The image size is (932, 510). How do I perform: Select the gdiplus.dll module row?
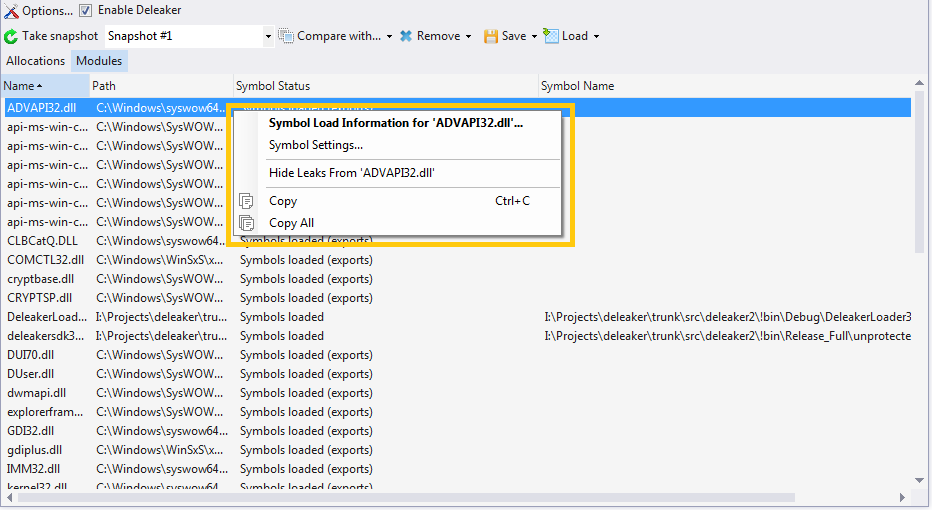coord(456,450)
